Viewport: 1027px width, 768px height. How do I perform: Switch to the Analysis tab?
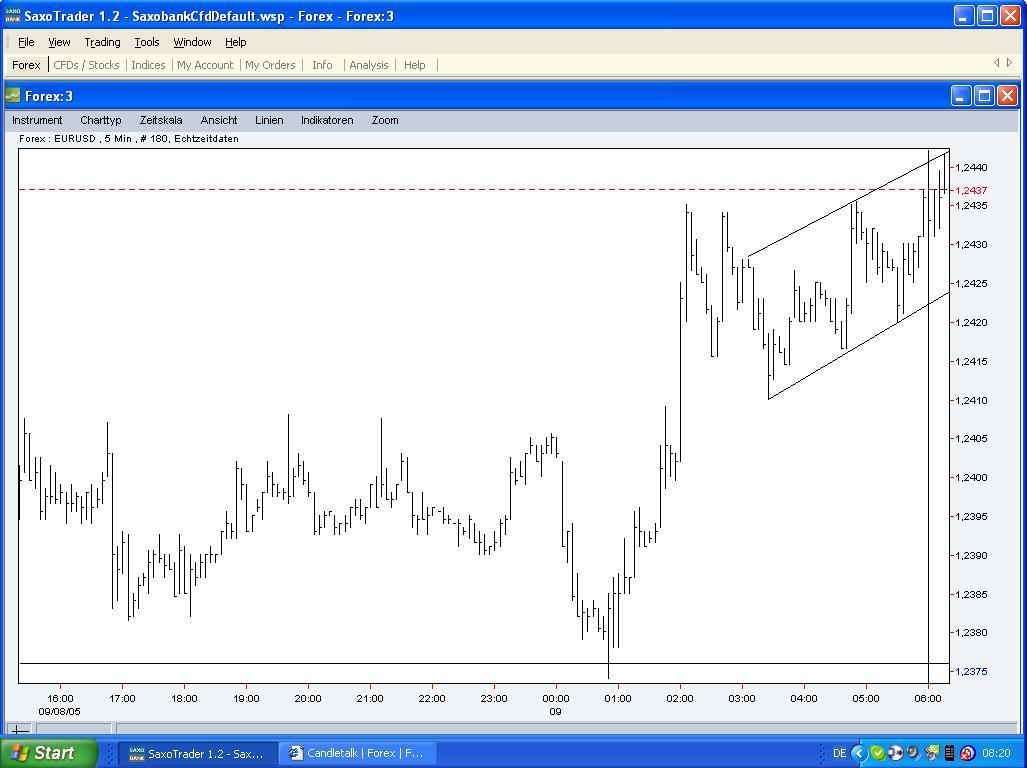click(x=369, y=65)
